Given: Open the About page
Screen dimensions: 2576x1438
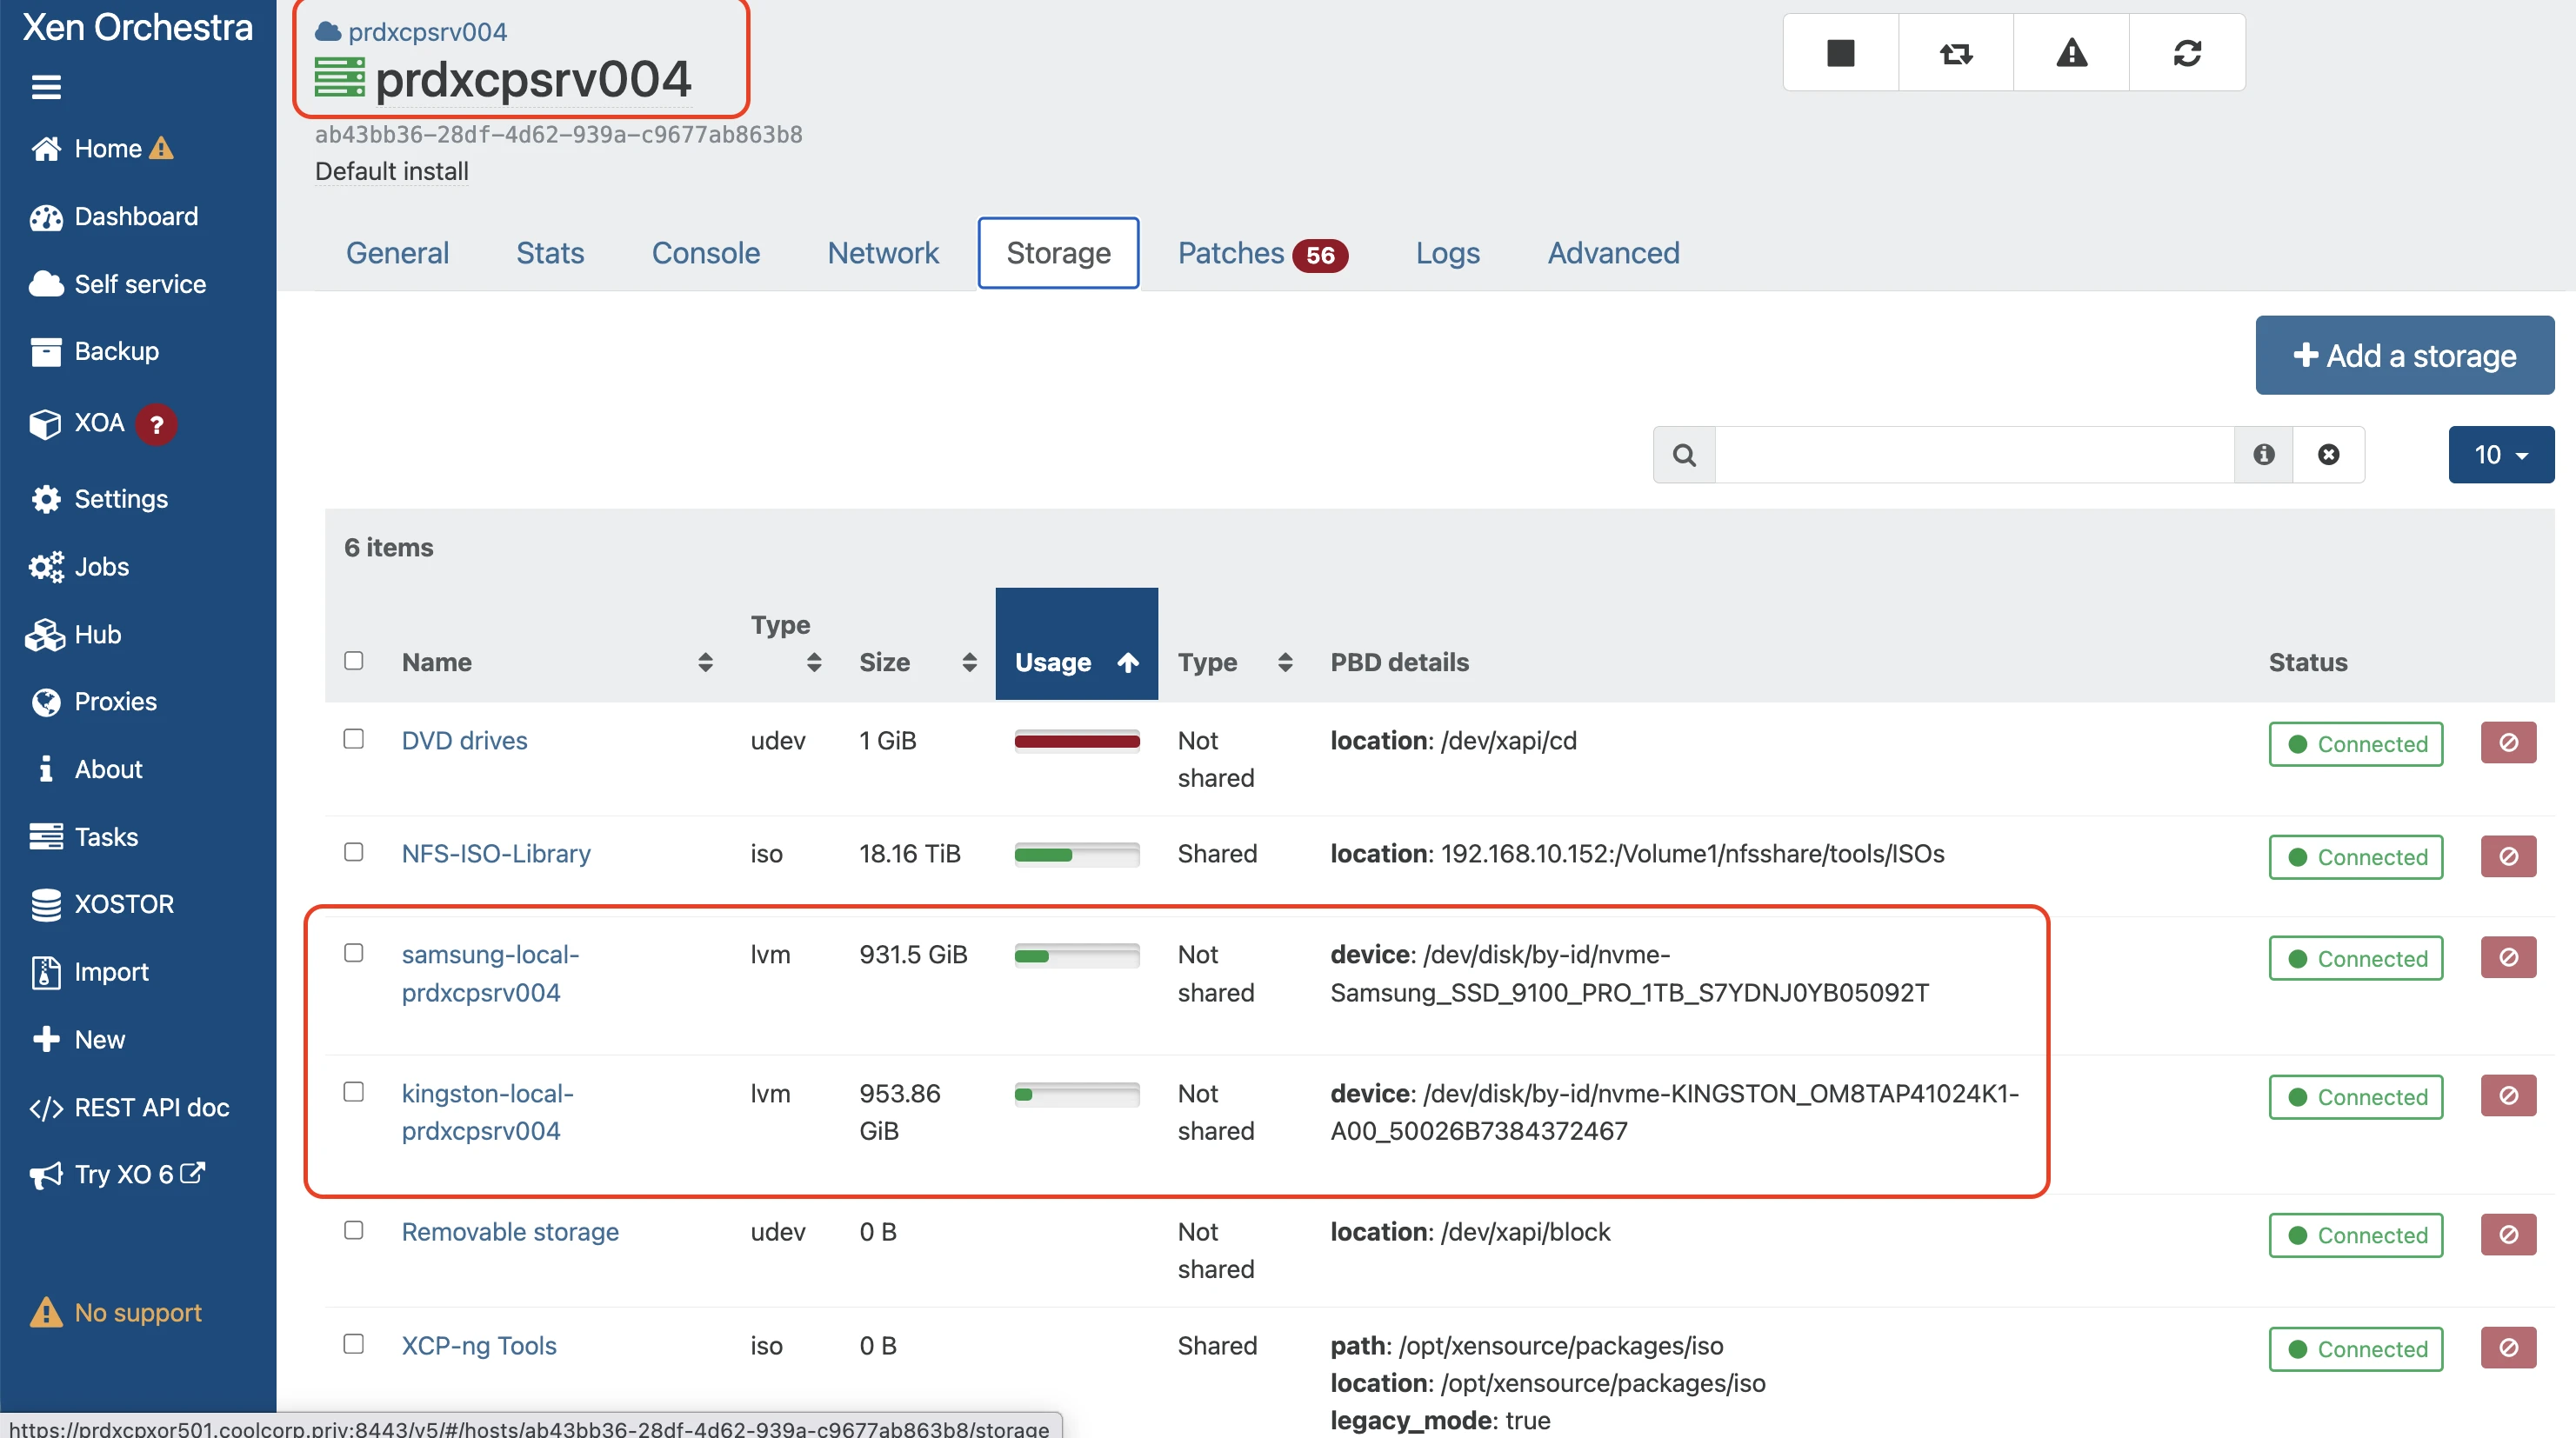Looking at the screenshot, I should tap(88, 769).
